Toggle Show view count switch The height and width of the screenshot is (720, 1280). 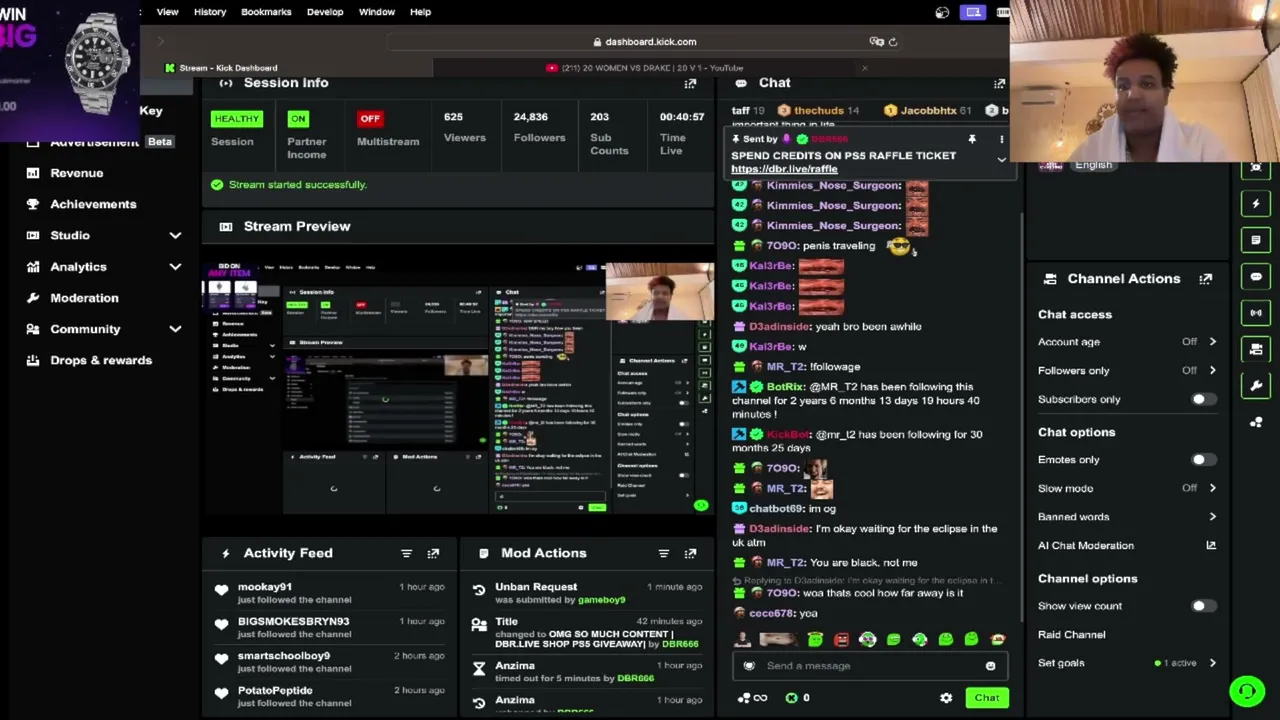tap(1203, 606)
